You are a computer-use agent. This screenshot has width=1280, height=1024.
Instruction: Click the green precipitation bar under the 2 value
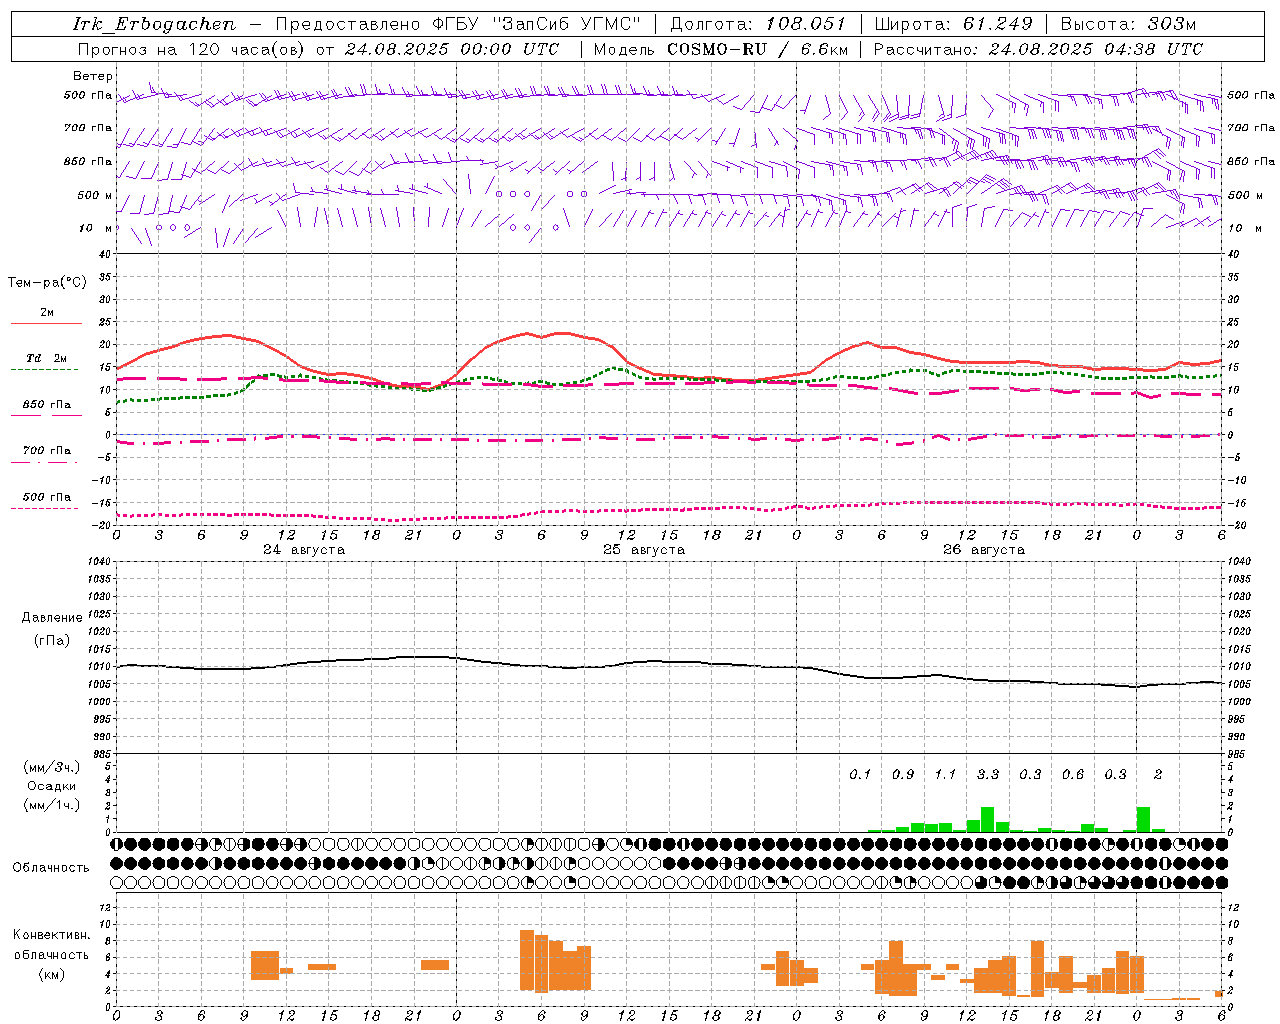point(1143,819)
